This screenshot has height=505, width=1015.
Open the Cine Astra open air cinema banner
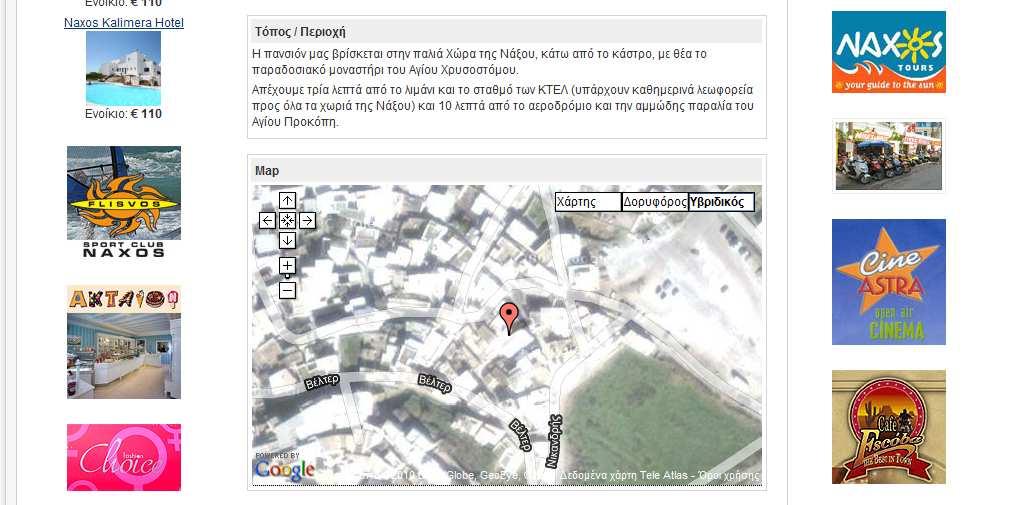click(x=889, y=282)
